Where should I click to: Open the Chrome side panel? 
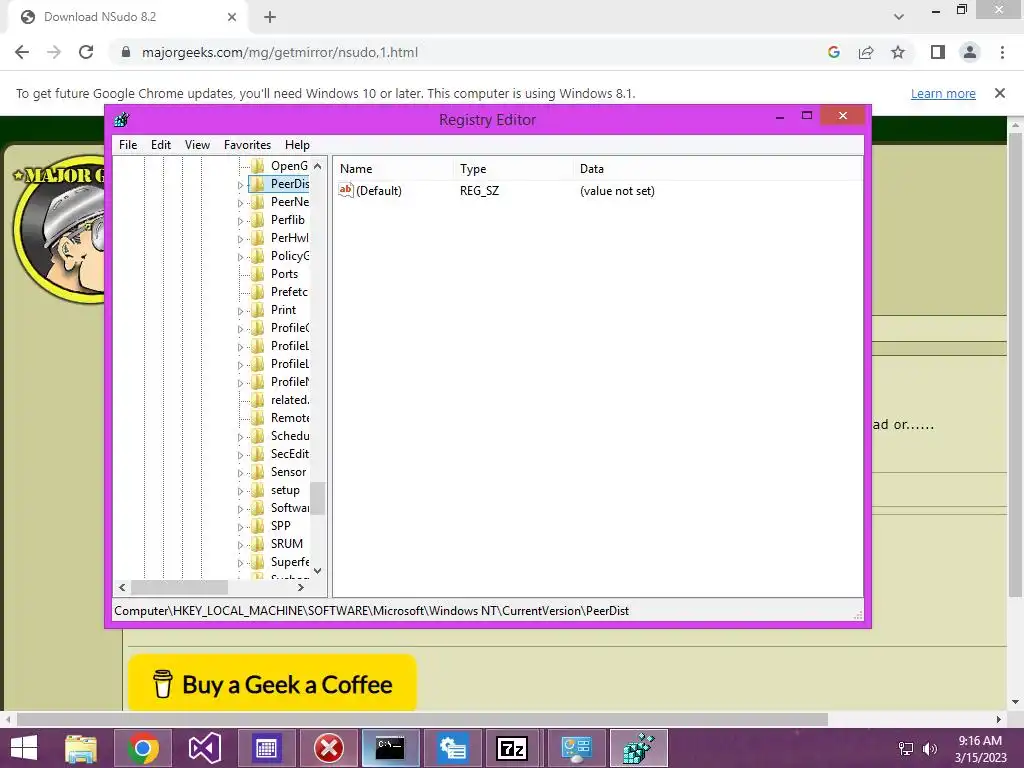(x=938, y=52)
